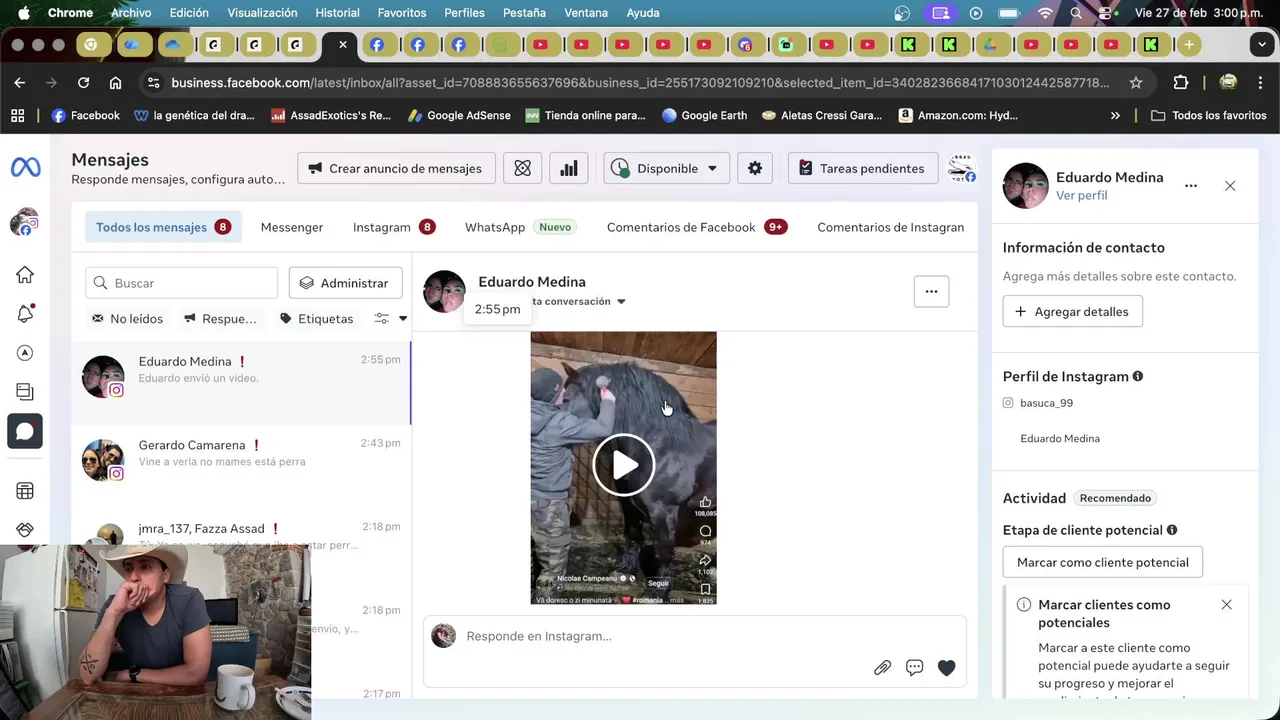This screenshot has width=1280, height=720.
Task: Open the Ver perfil link
Action: pyautogui.click(x=1081, y=195)
